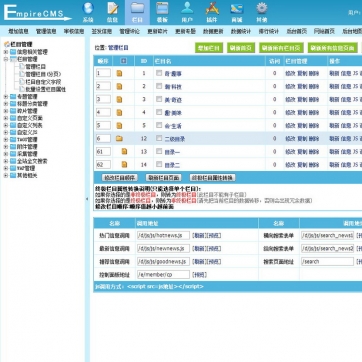The image size is (362, 362).
Task: Tick the checkbox beside 二级目录
Action: [159, 138]
